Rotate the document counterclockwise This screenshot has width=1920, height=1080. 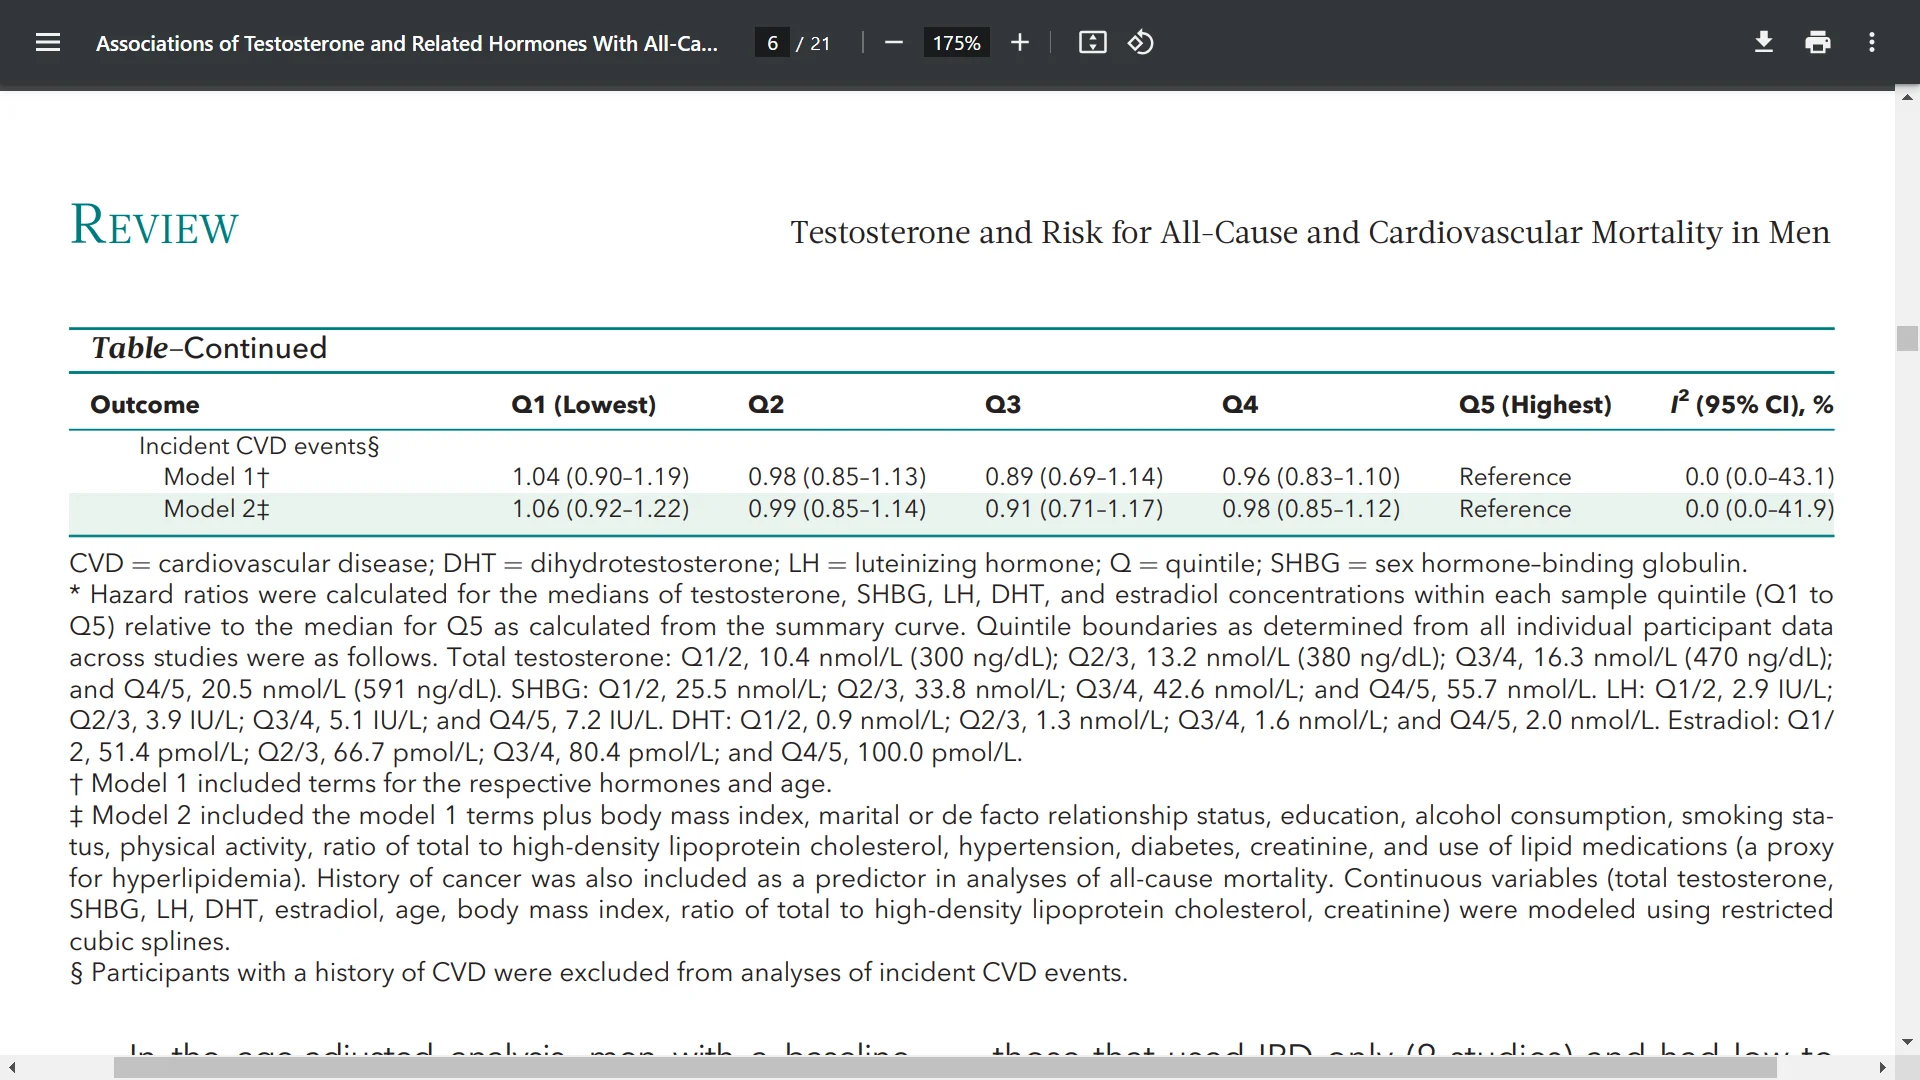point(1141,43)
